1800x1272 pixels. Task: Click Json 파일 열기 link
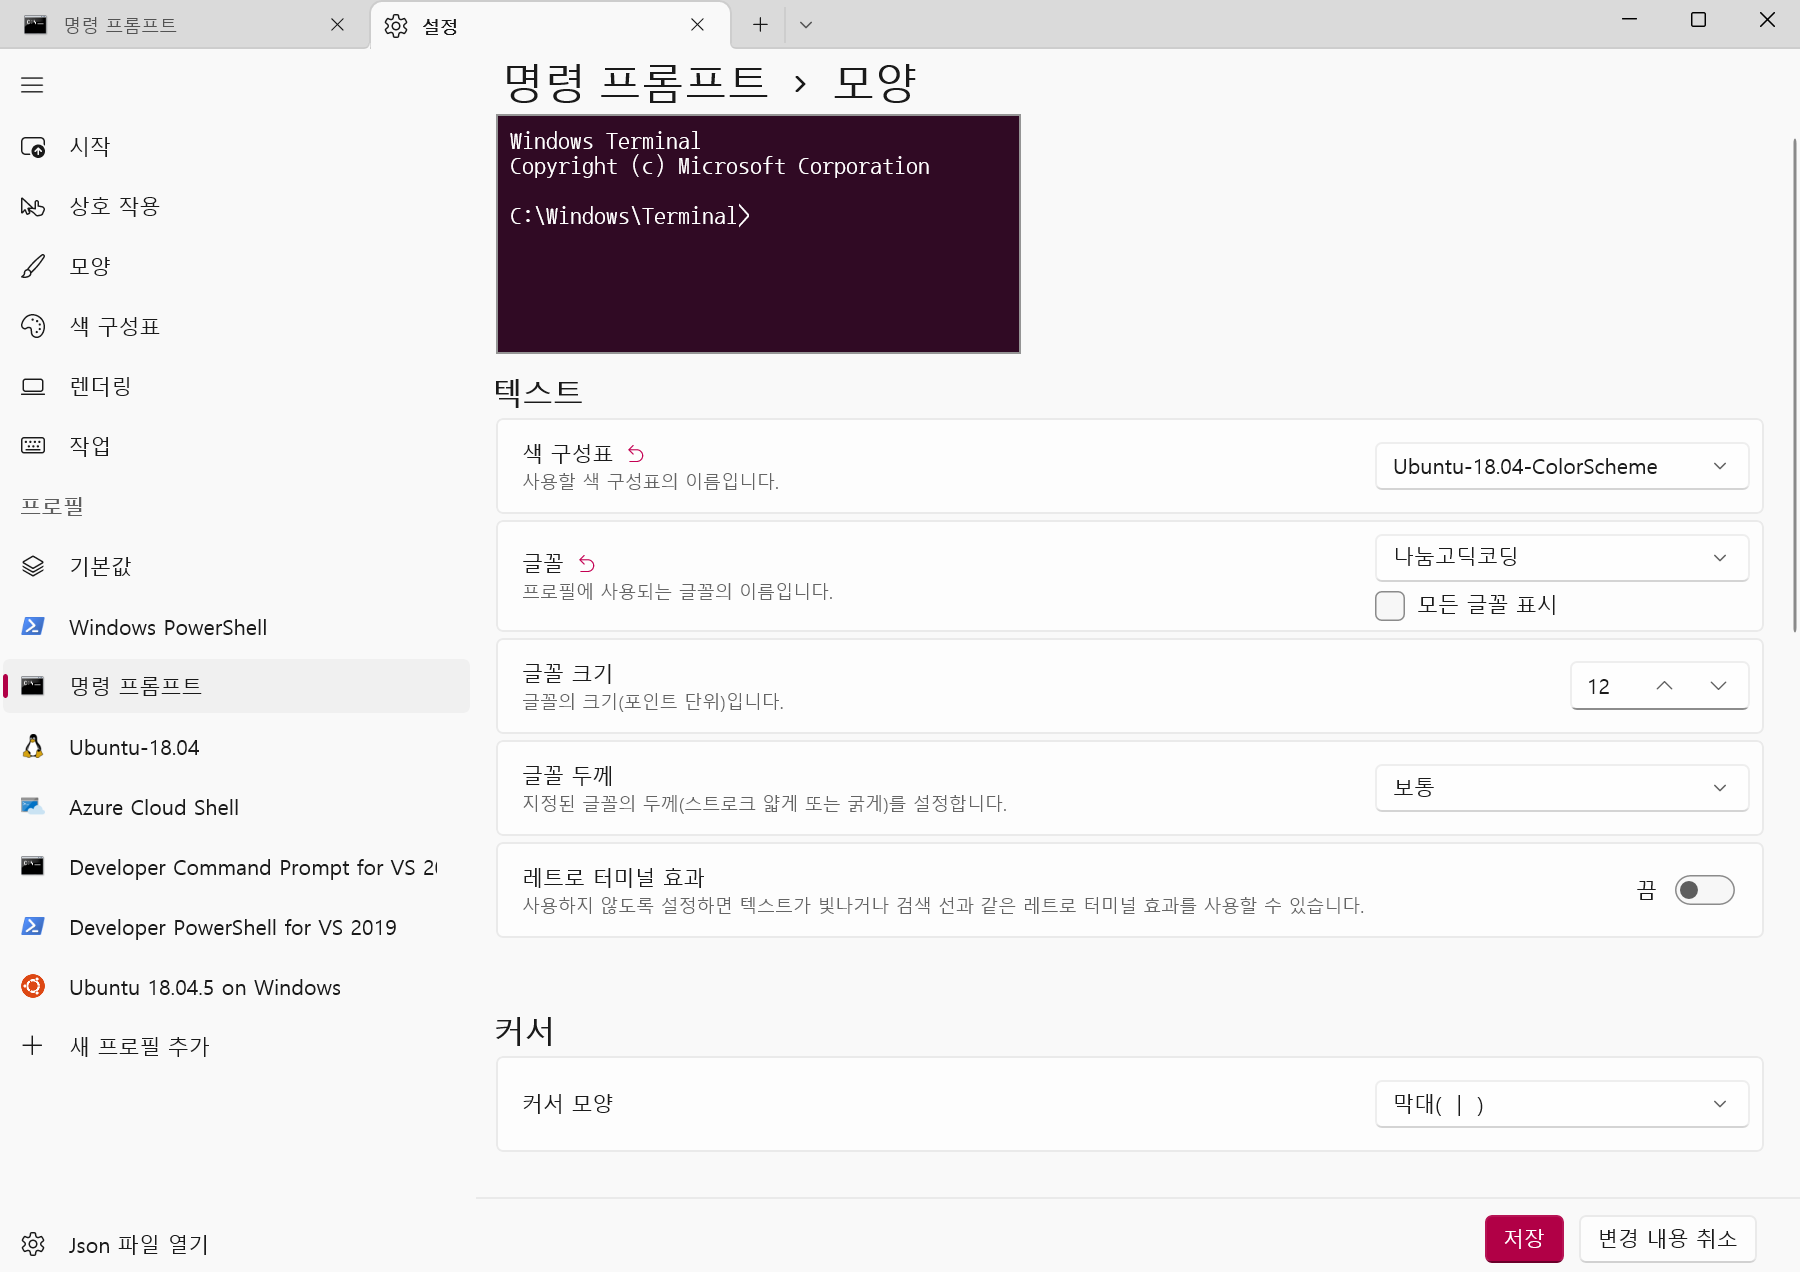(x=236, y=1245)
